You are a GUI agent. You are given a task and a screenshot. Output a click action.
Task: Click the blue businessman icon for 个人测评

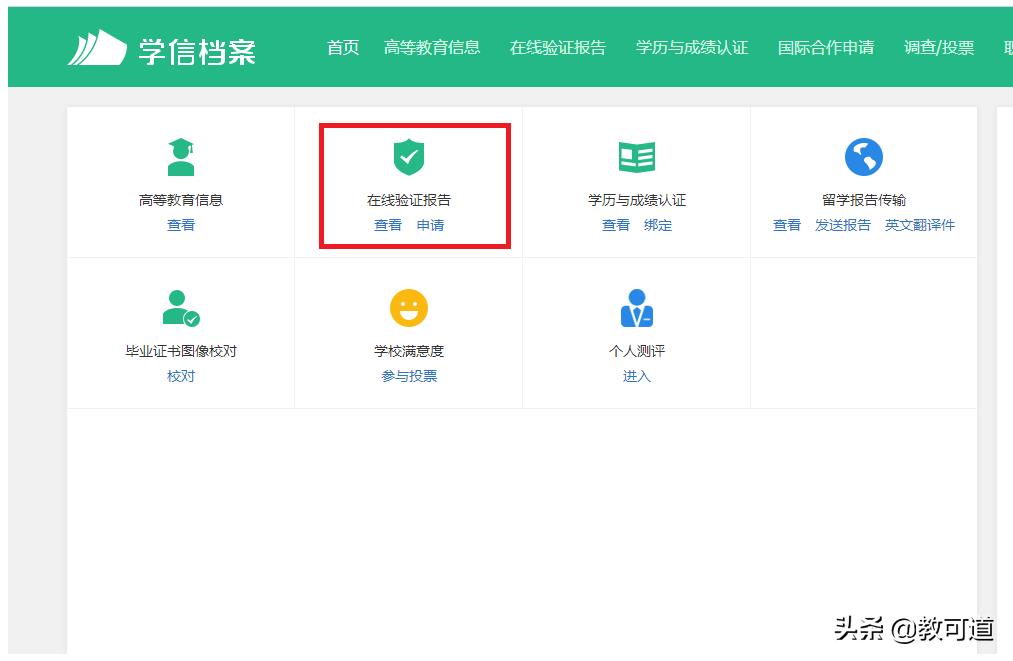click(x=637, y=308)
